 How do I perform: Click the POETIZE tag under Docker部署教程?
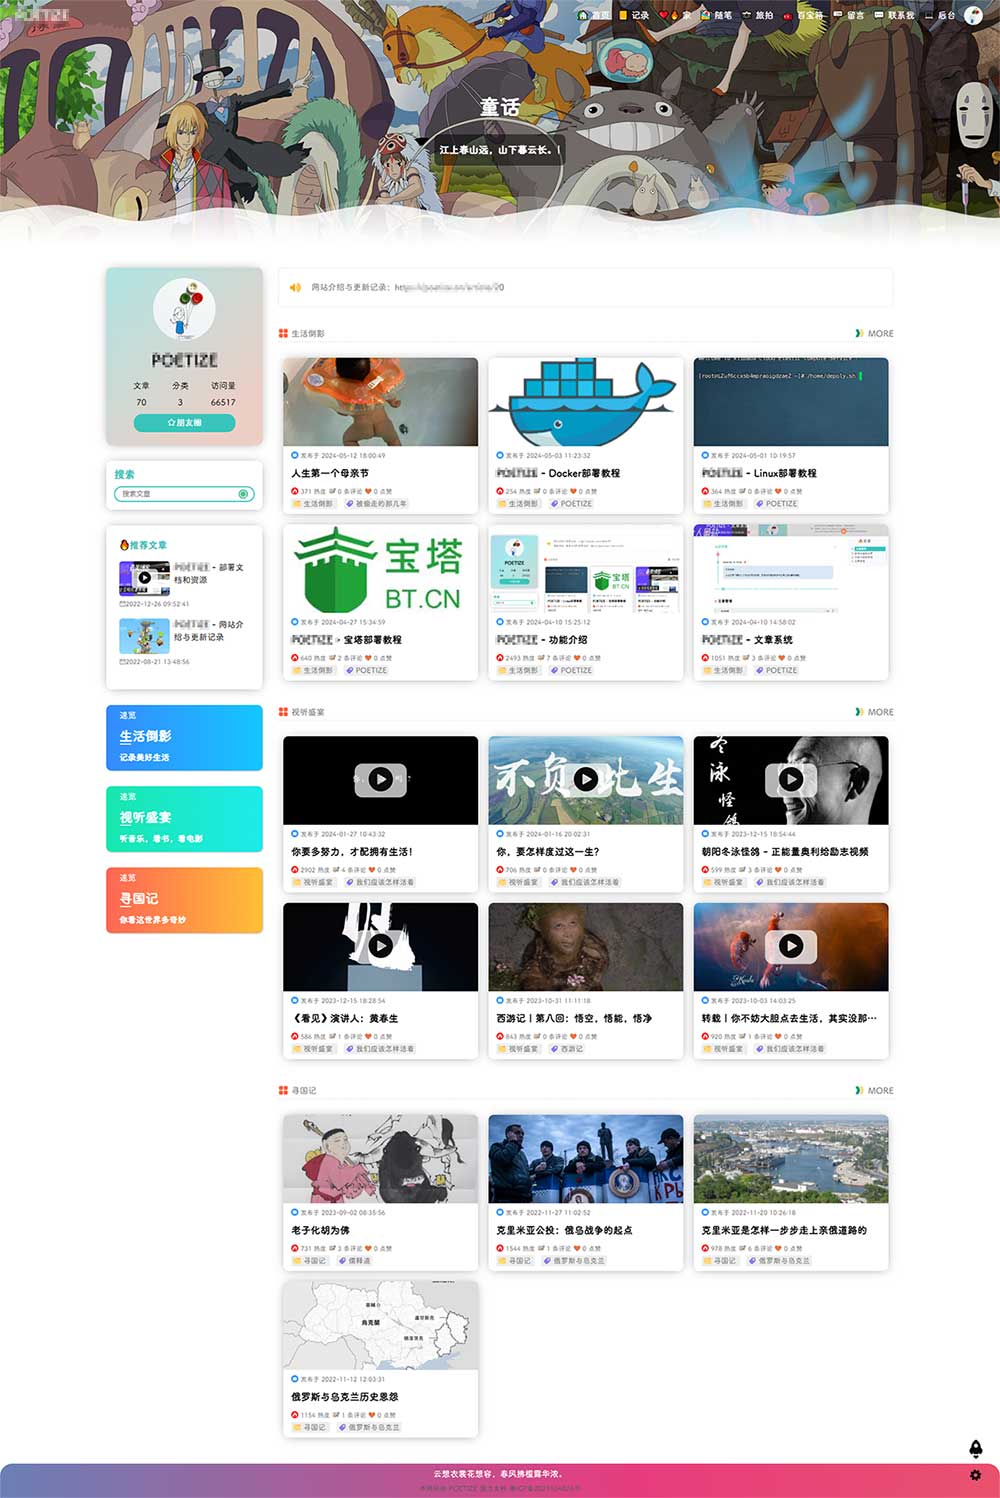point(571,504)
